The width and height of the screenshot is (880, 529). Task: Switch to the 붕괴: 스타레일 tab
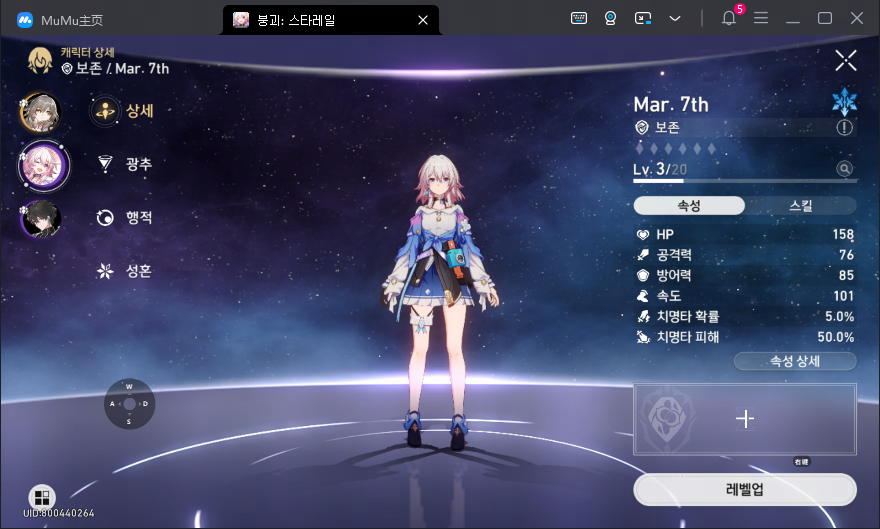pos(320,19)
